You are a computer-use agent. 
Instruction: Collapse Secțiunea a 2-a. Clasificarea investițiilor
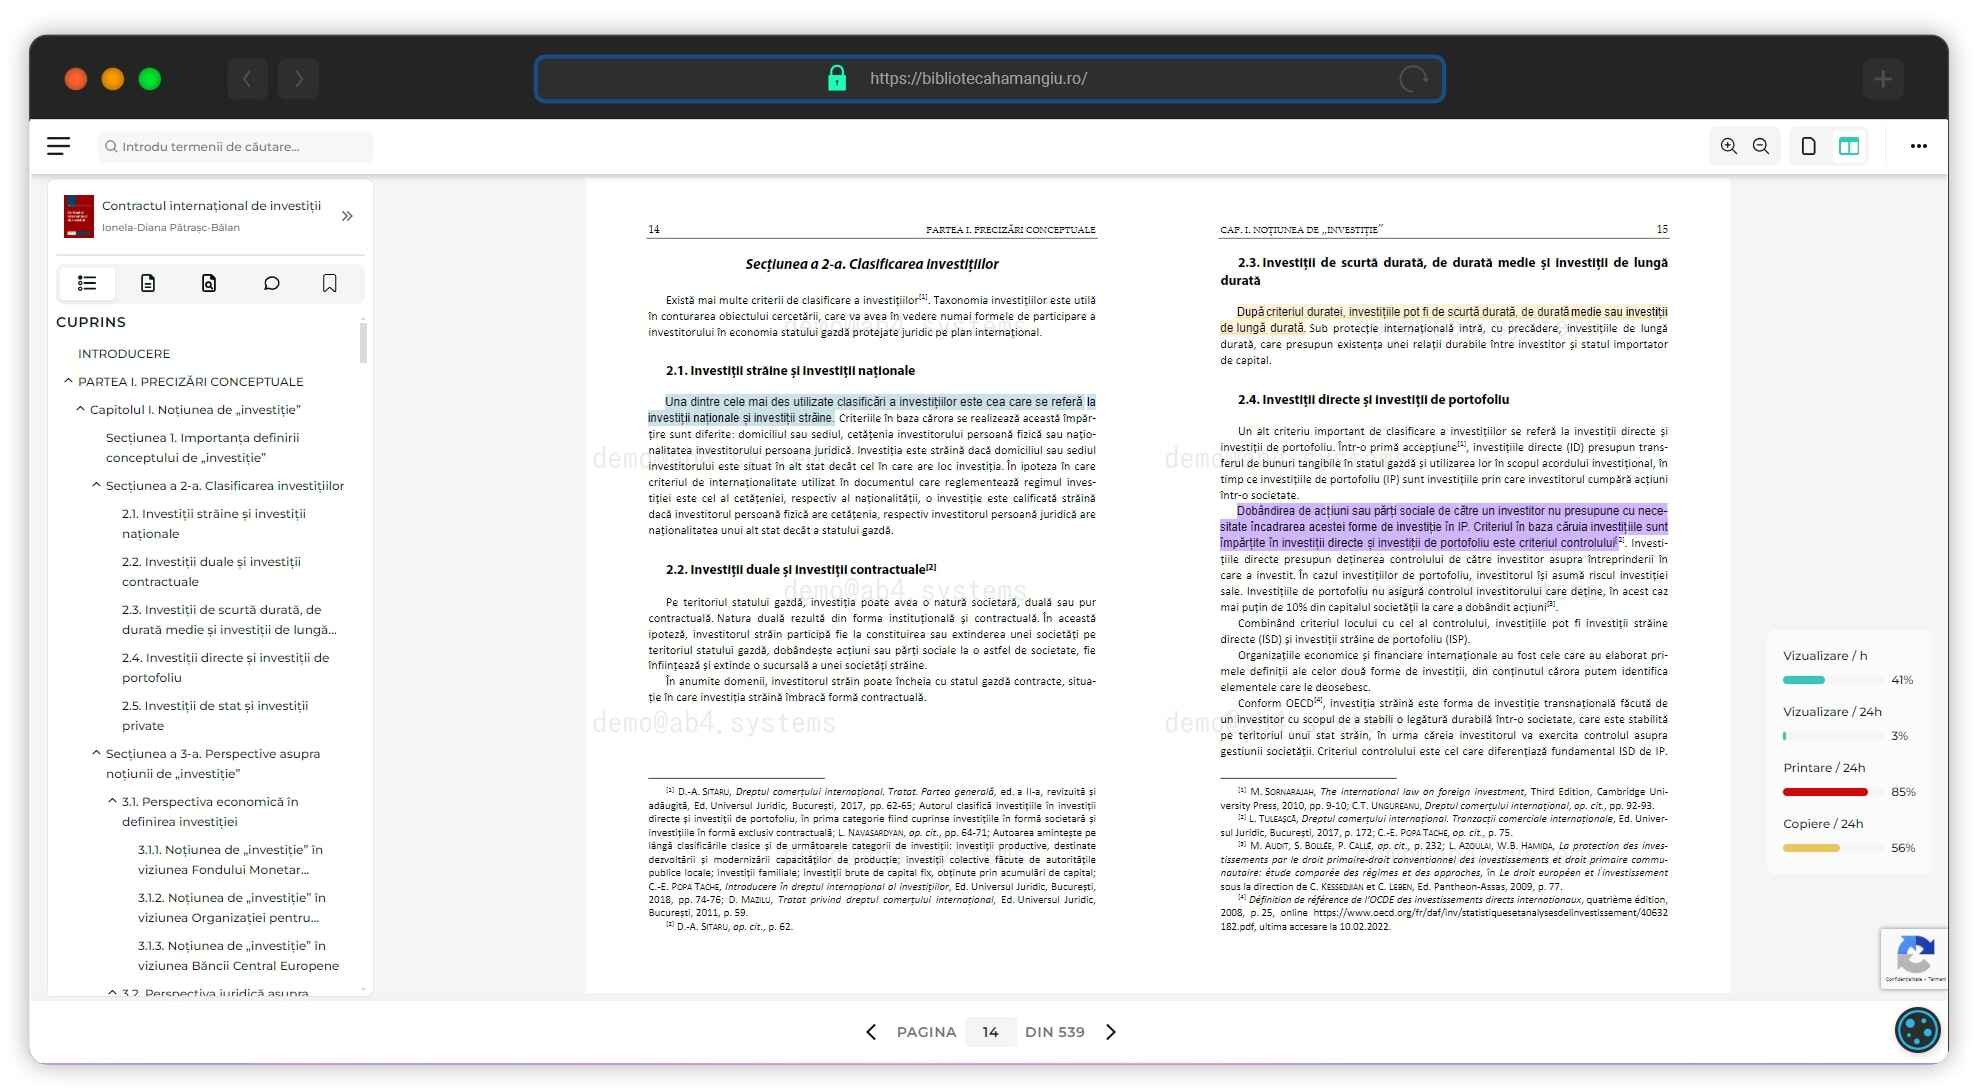(96, 485)
